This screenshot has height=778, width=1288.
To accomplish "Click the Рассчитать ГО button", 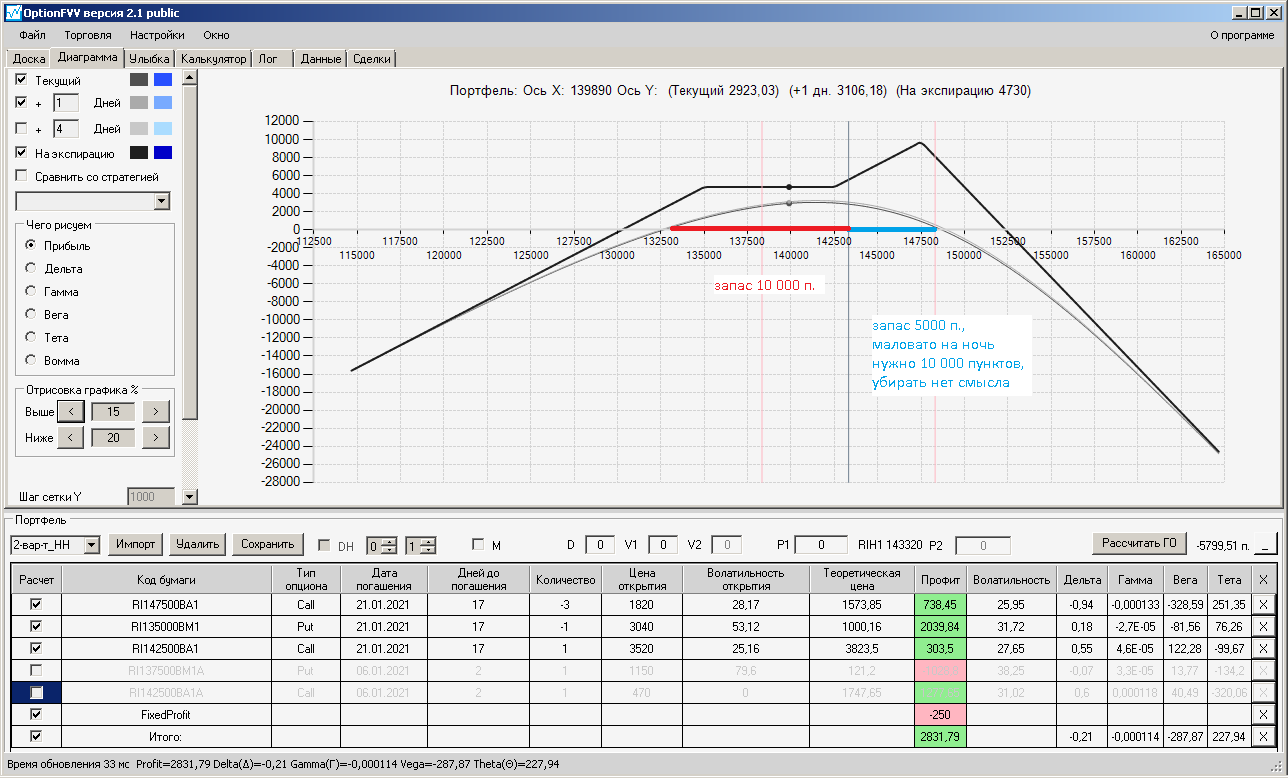I will click(x=1139, y=543).
